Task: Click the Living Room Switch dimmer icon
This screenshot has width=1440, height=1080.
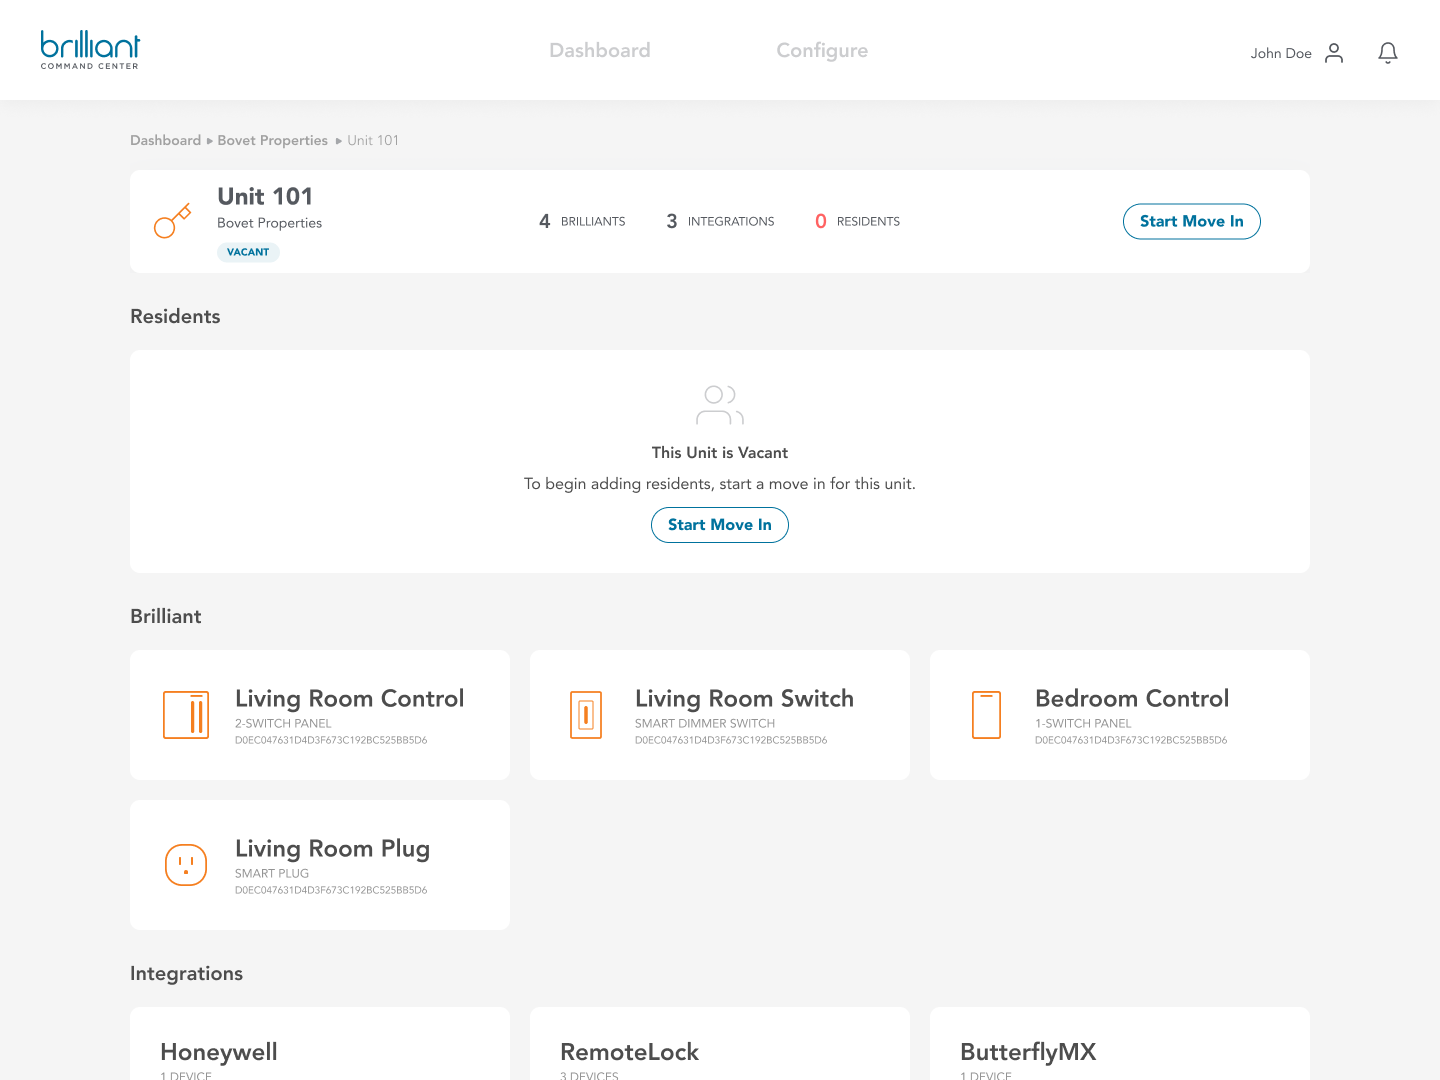Action: pyautogui.click(x=586, y=715)
